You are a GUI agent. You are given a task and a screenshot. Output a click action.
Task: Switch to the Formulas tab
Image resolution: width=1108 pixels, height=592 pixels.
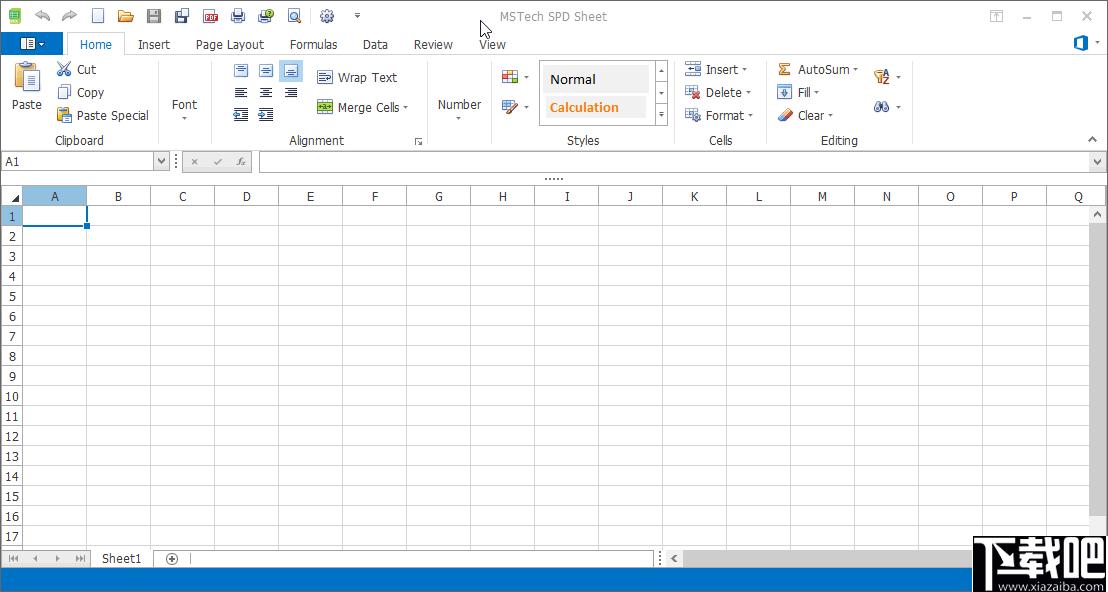click(314, 45)
